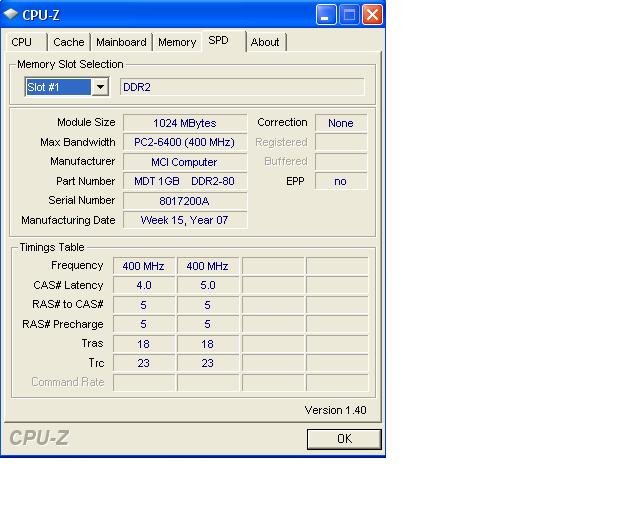Click the Memory Slot Selection group title
Image resolution: width=640 pixels, height=512 pixels.
(x=70, y=64)
